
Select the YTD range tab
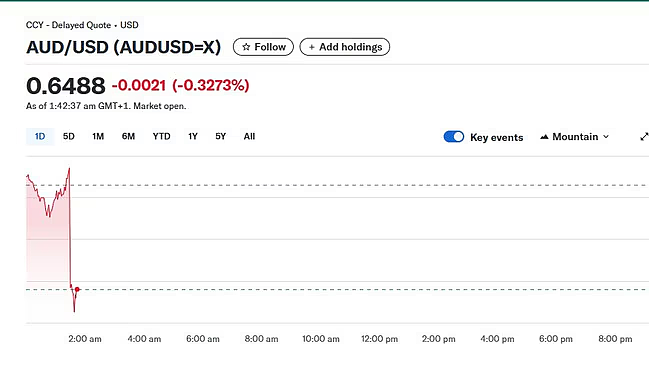click(161, 137)
